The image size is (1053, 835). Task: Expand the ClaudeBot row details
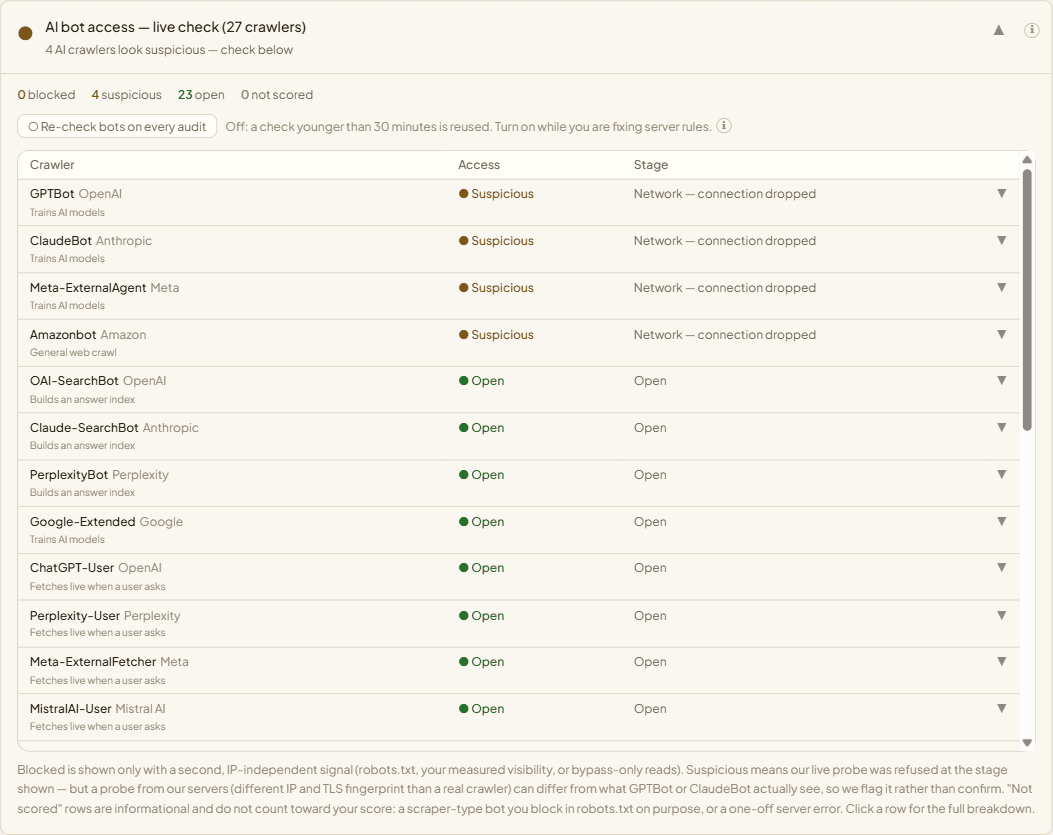(x=1001, y=240)
